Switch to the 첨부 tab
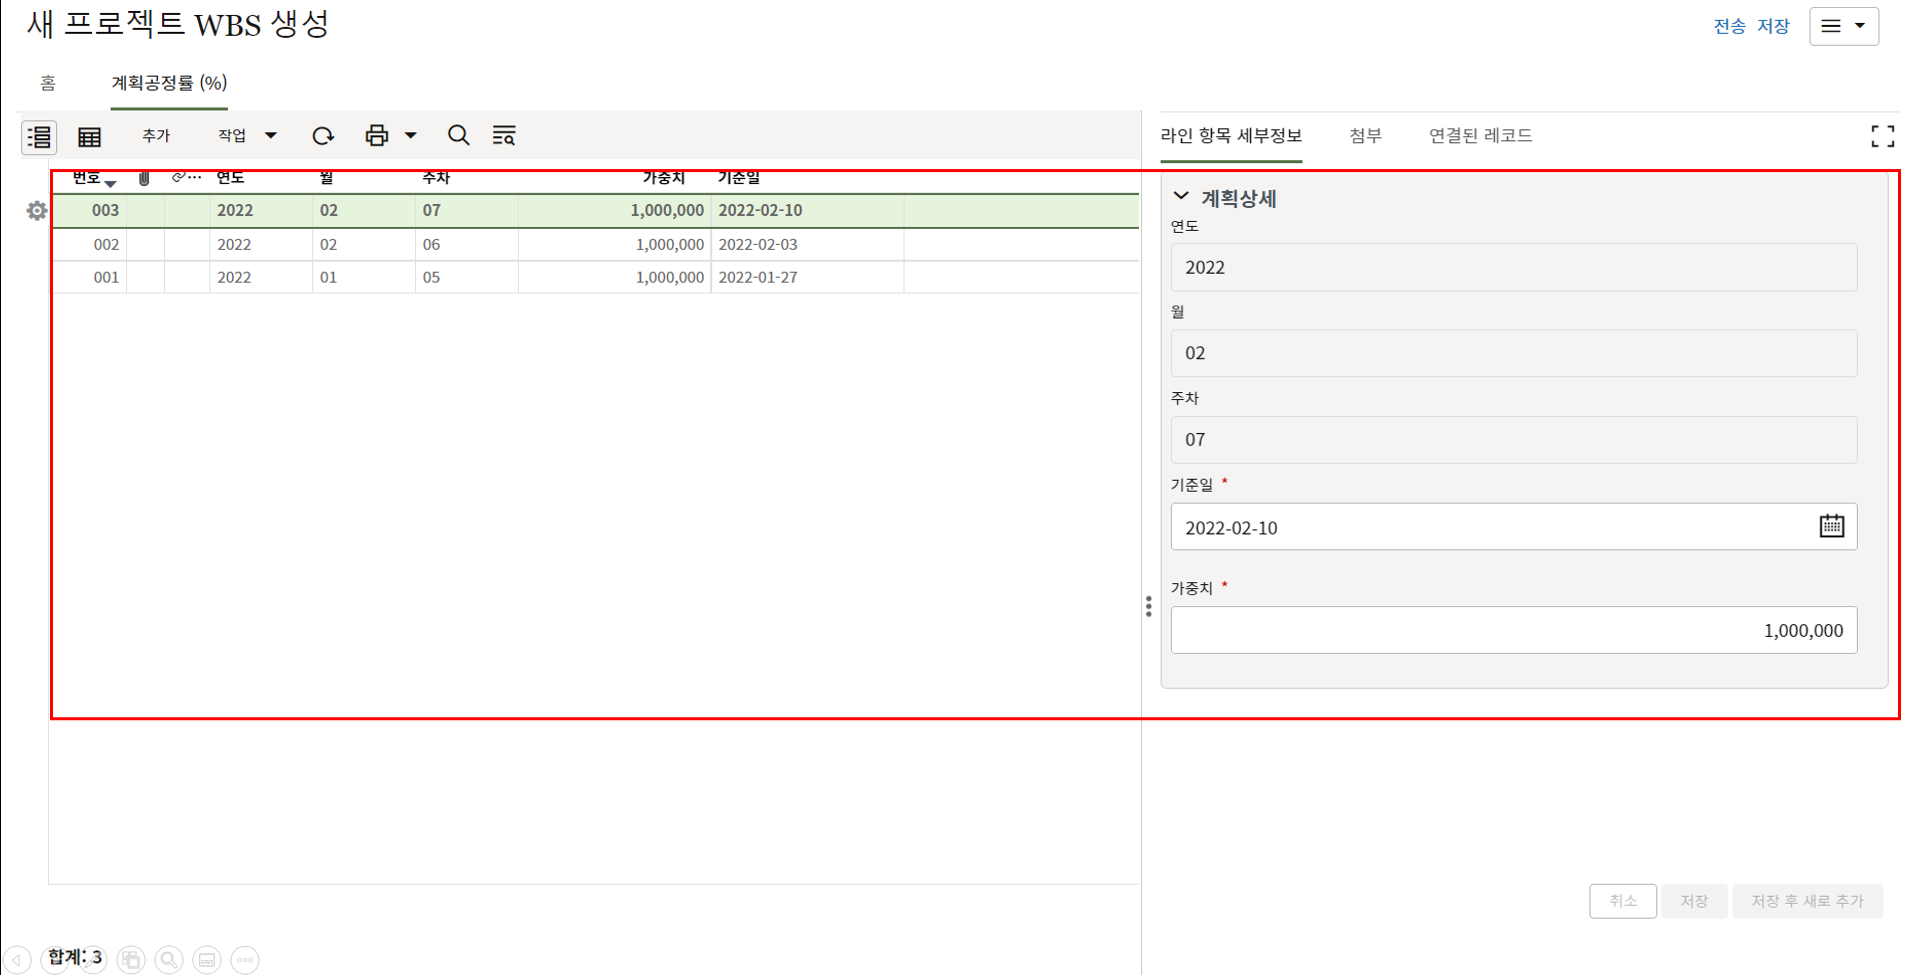This screenshot has width=1910, height=975. [1365, 136]
